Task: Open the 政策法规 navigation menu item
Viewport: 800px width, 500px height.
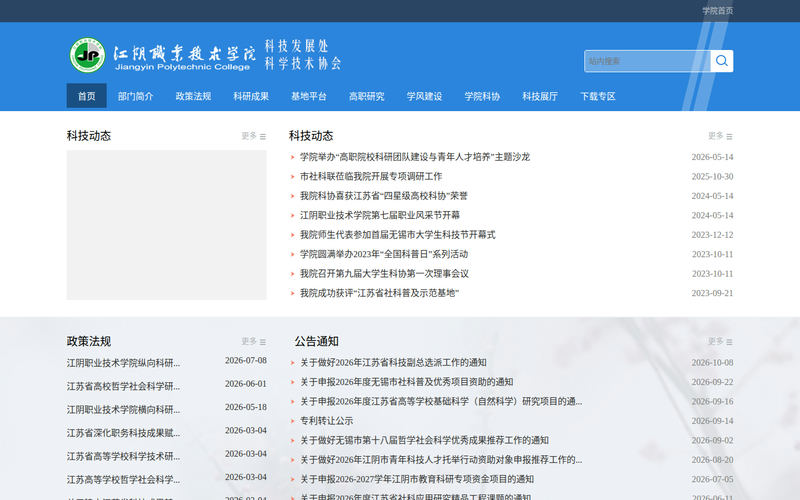Action: tap(193, 96)
